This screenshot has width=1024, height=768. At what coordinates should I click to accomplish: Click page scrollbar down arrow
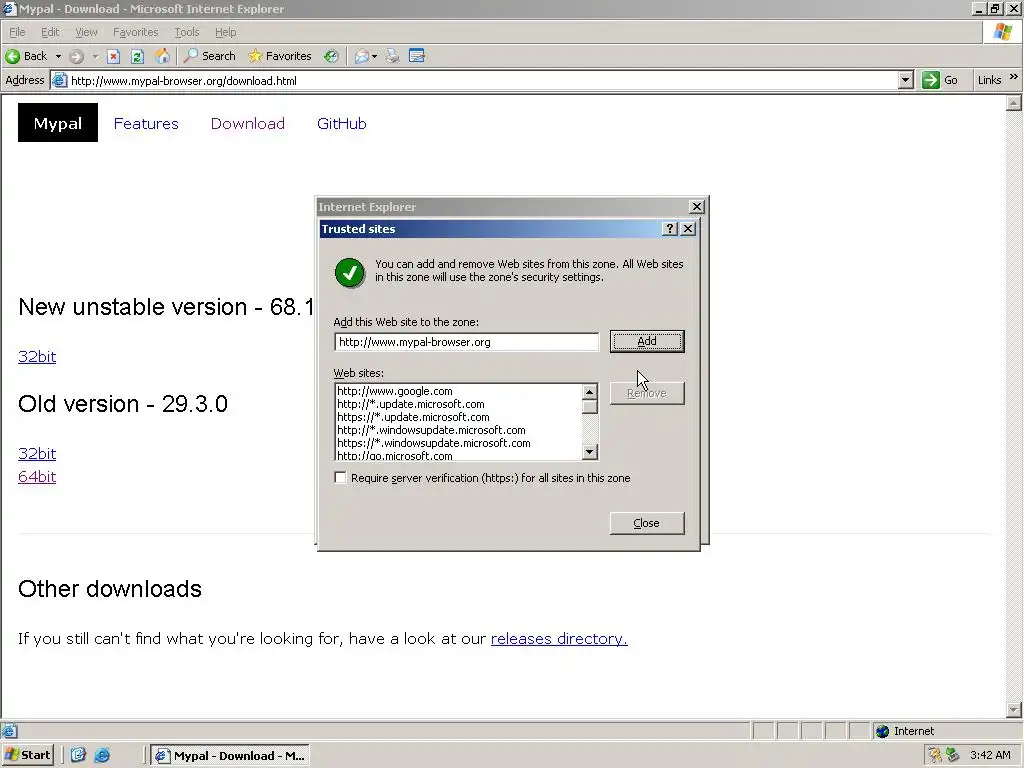pyautogui.click(x=1014, y=710)
